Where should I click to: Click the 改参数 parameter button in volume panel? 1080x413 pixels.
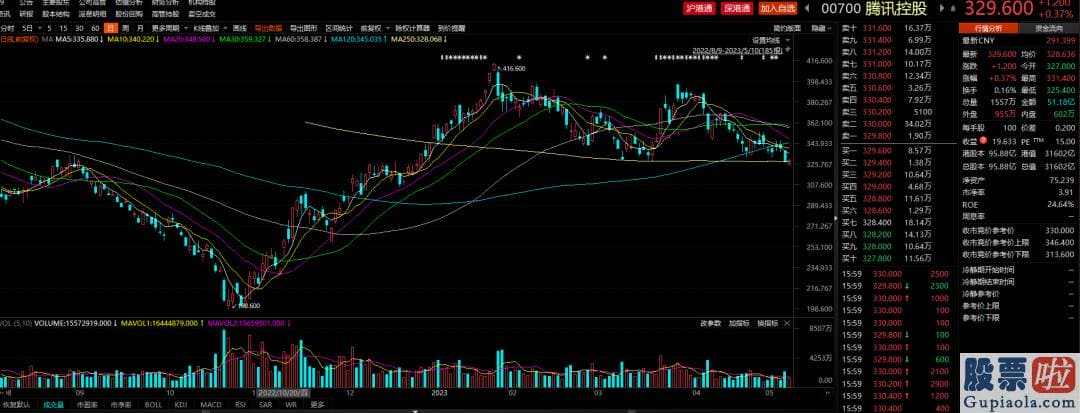(710, 323)
